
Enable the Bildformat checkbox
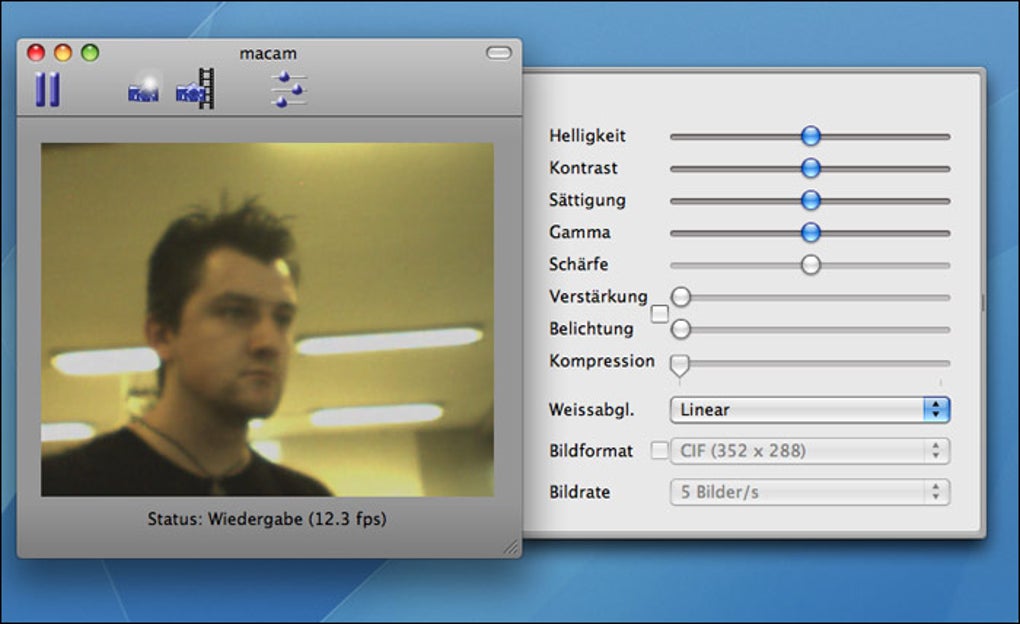coord(660,450)
